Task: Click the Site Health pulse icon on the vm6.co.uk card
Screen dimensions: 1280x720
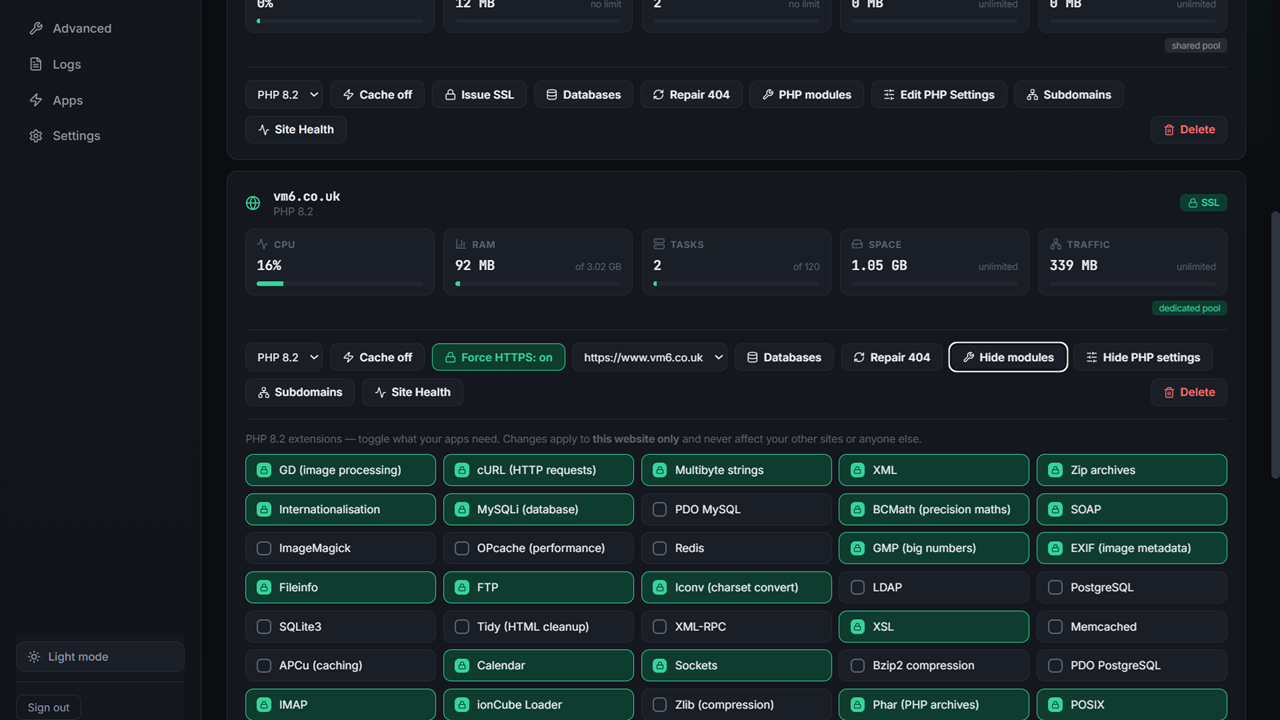Action: pyautogui.click(x=380, y=392)
